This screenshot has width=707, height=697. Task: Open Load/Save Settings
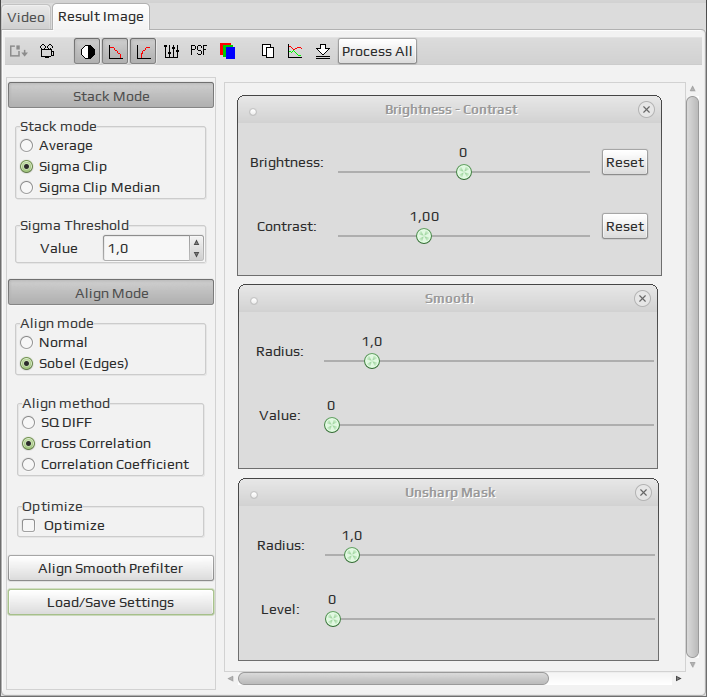point(110,602)
